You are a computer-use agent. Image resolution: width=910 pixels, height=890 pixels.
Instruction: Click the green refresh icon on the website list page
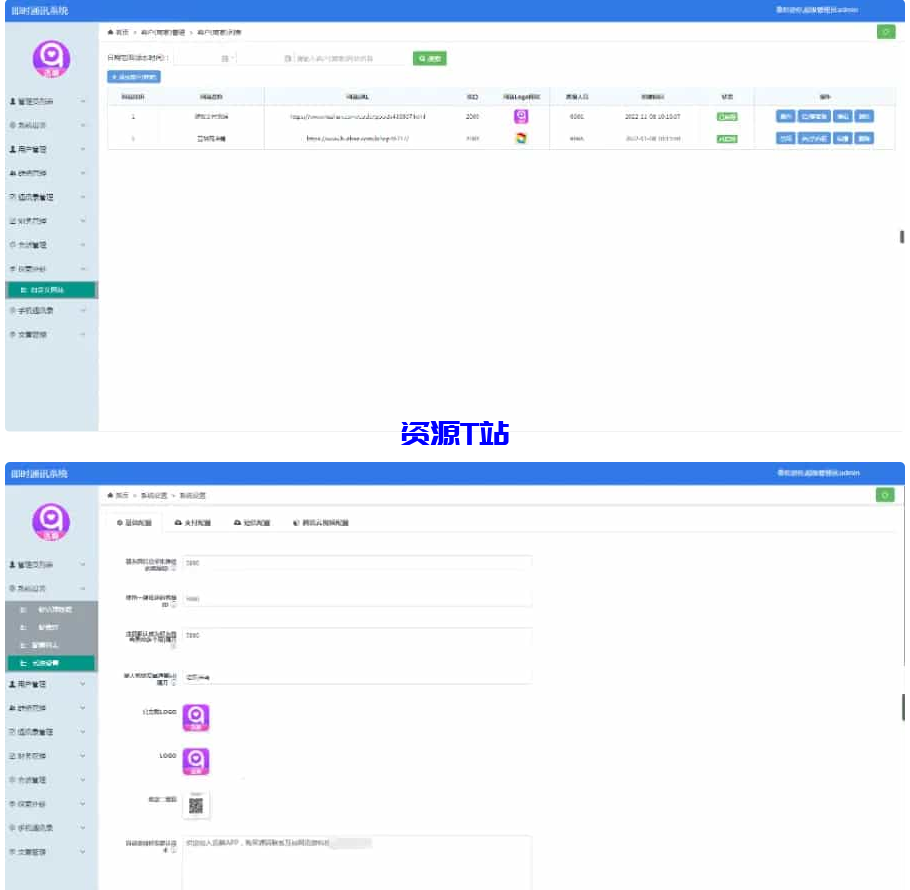point(886,32)
